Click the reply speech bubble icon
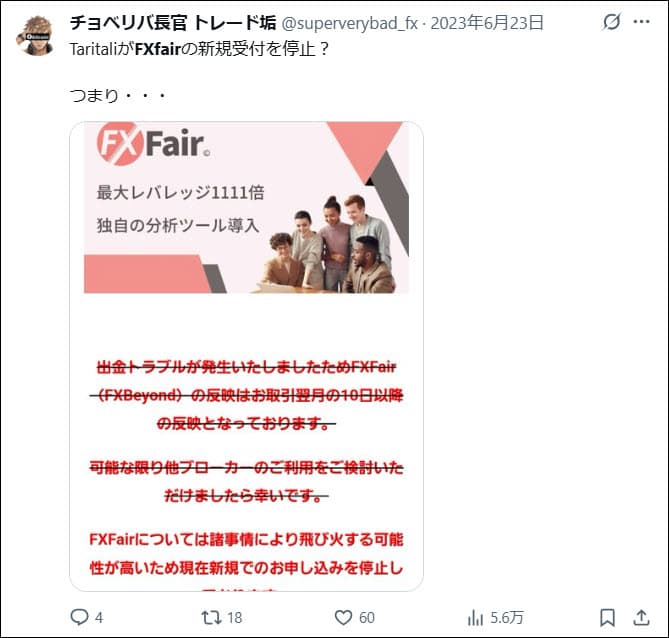This screenshot has height=638, width=669. click(x=79, y=617)
